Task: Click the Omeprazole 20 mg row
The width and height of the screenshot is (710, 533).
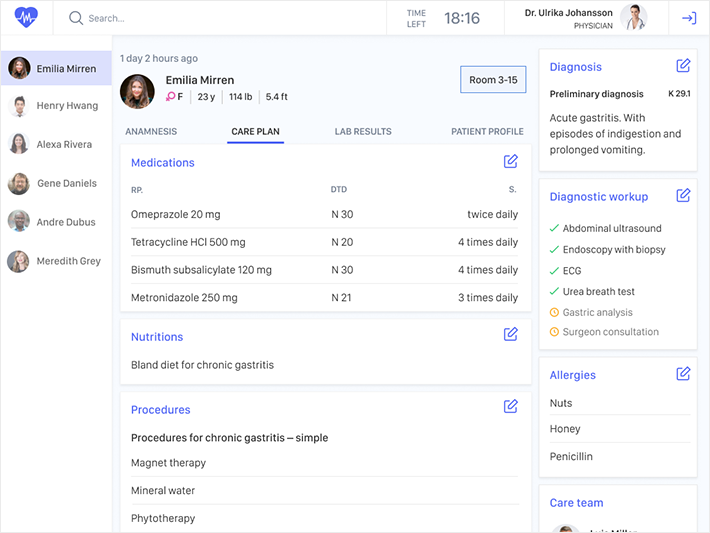Action: coord(324,214)
